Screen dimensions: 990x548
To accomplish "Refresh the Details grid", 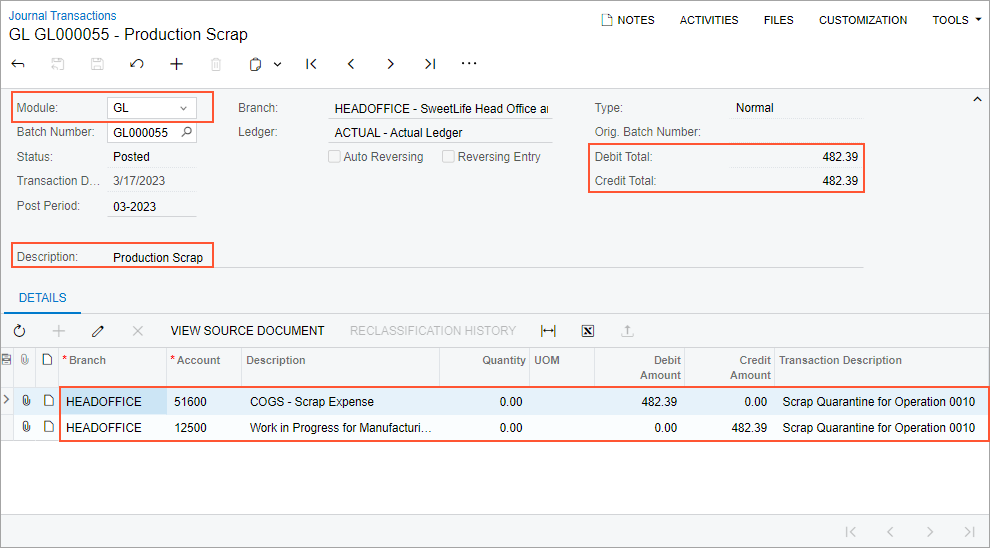I will [19, 331].
